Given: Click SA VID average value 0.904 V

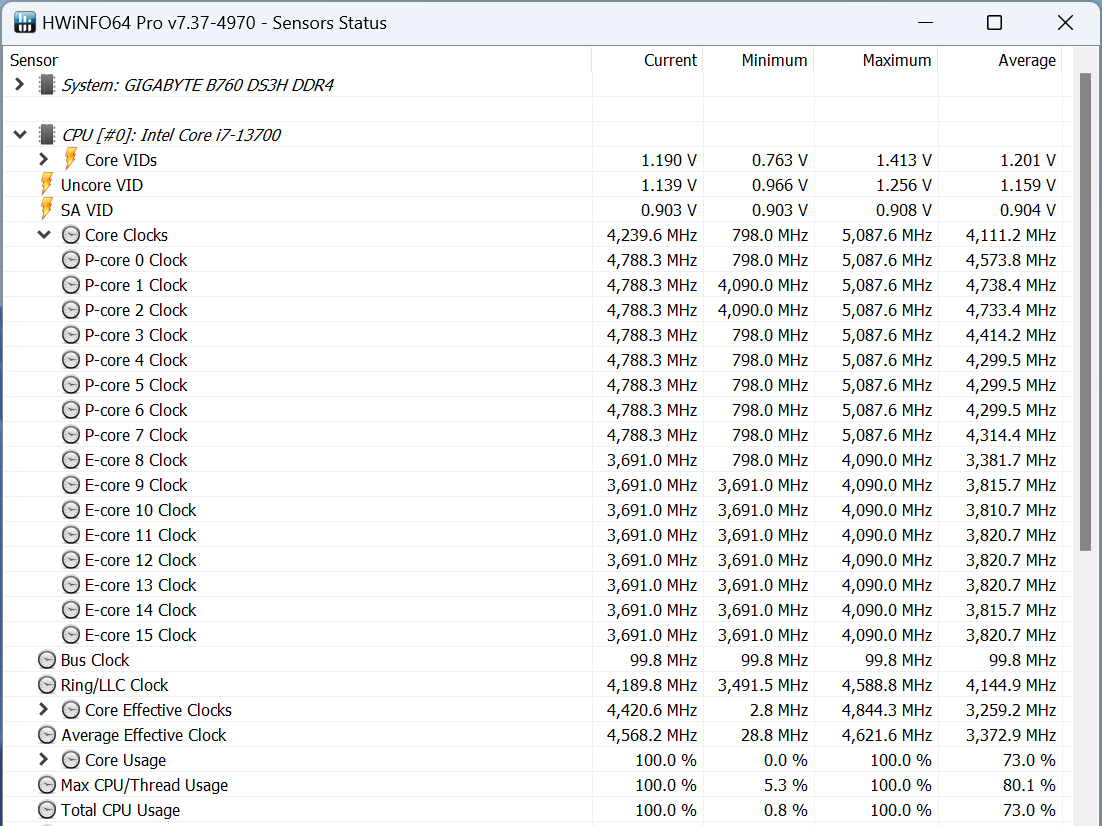Looking at the screenshot, I should (1028, 210).
